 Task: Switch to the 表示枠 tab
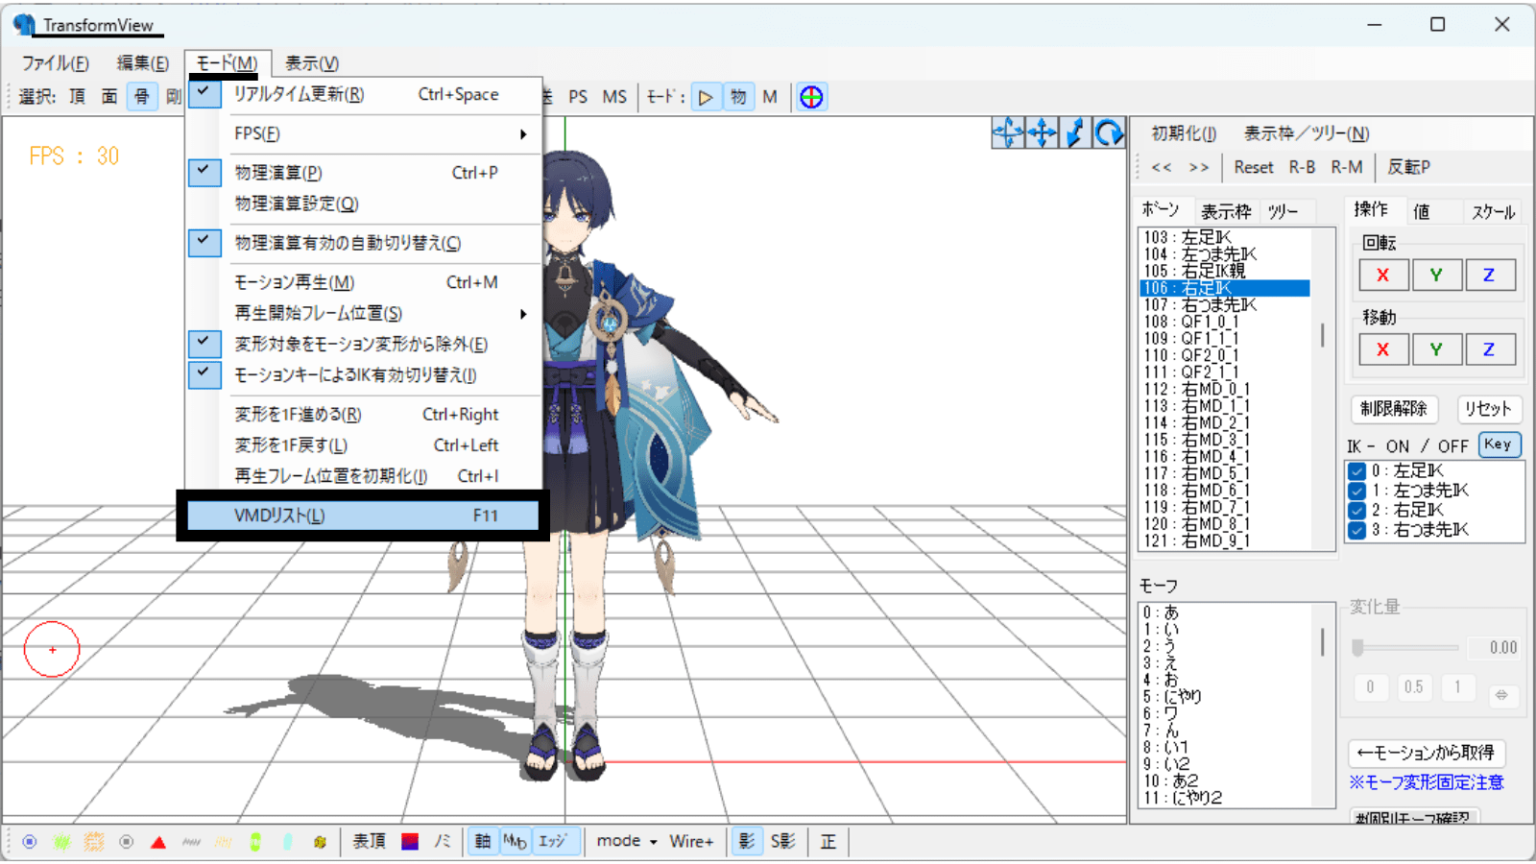[1227, 210]
